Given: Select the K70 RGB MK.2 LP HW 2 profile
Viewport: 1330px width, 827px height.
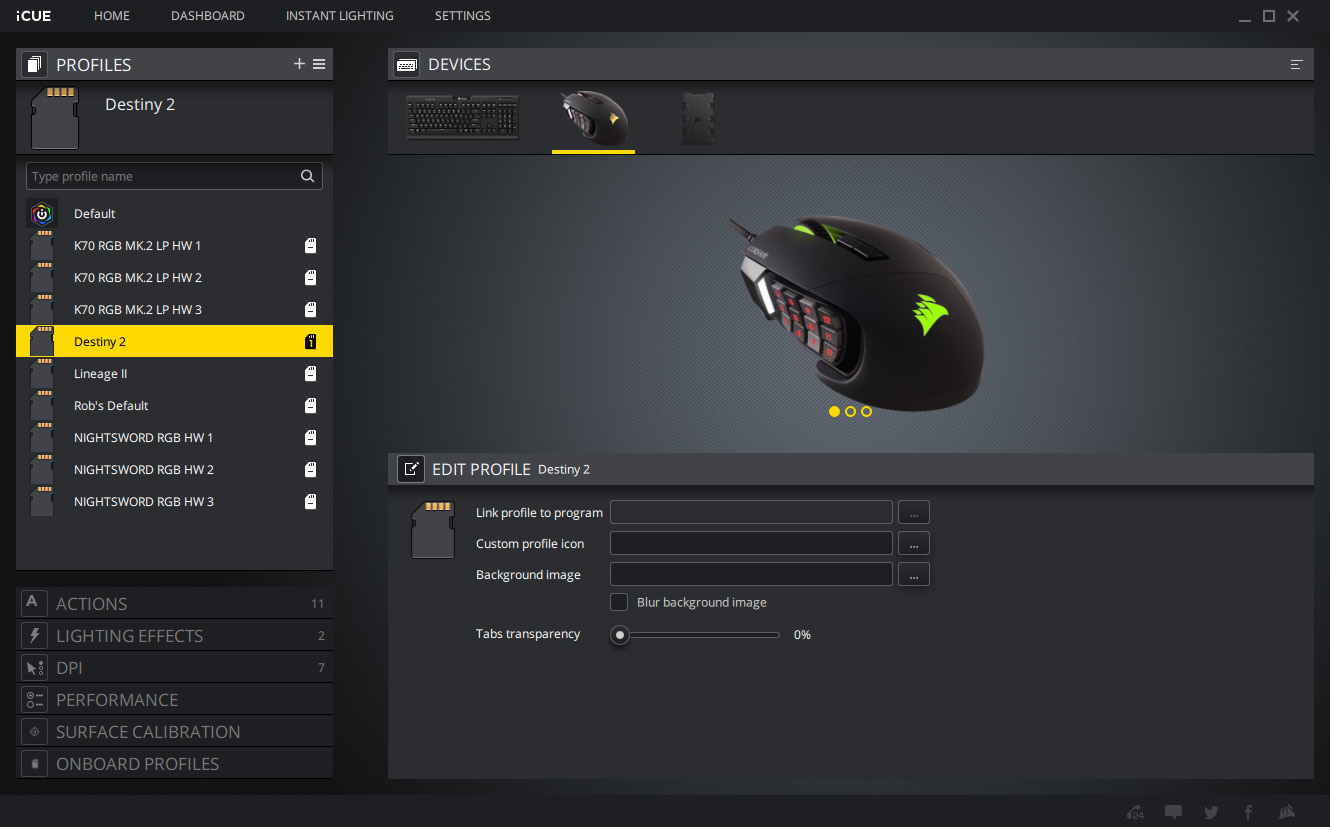Looking at the screenshot, I should pos(174,277).
